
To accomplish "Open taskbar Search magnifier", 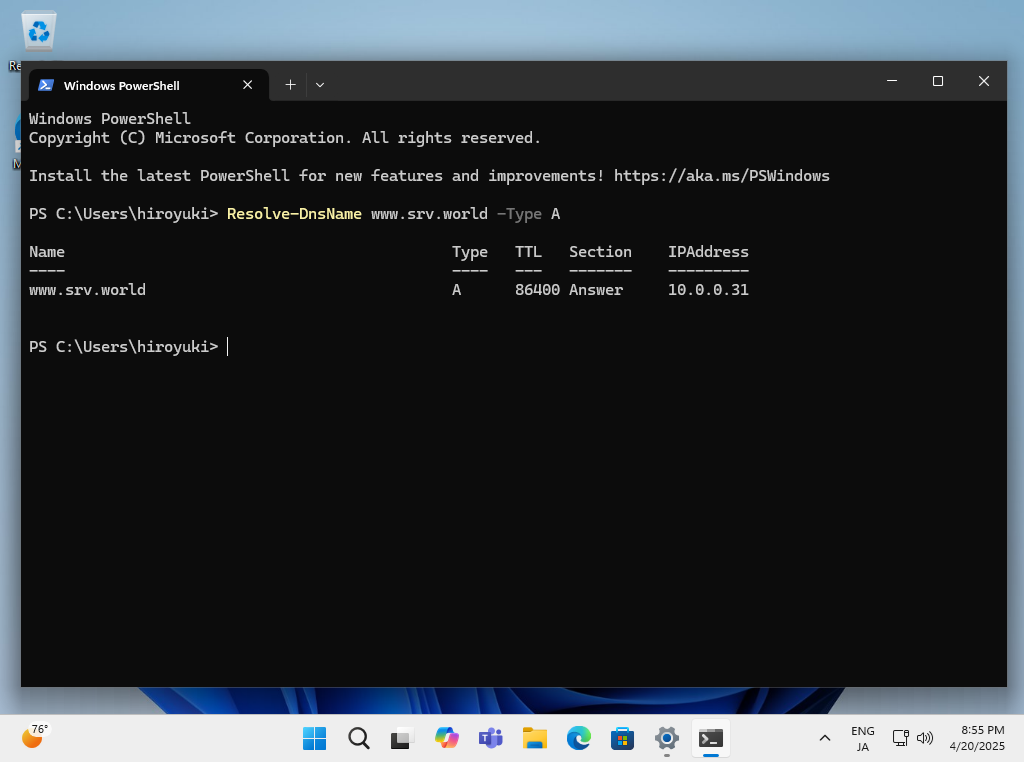I will (358, 739).
